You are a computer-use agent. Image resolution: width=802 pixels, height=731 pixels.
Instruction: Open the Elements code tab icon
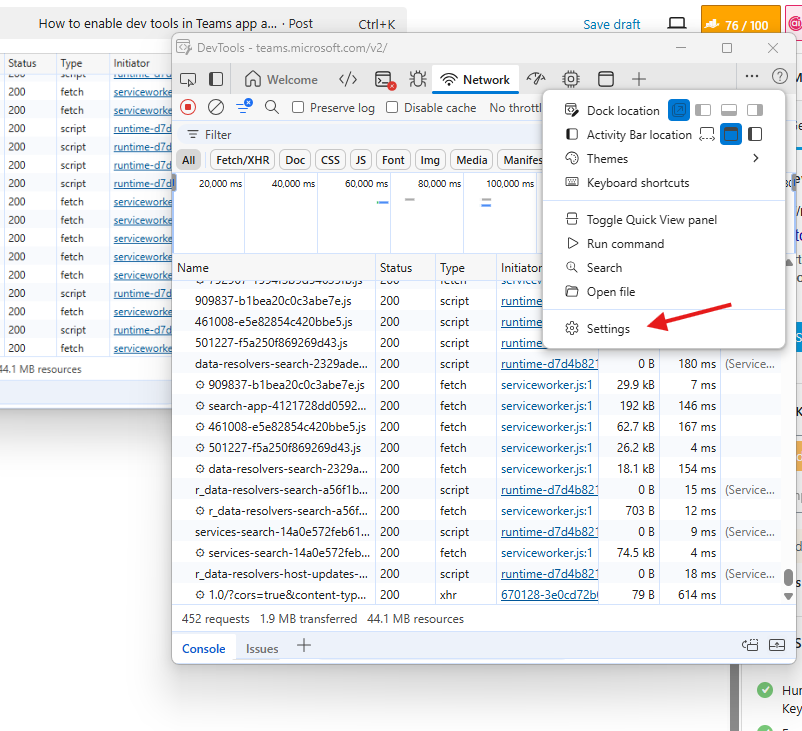(348, 80)
